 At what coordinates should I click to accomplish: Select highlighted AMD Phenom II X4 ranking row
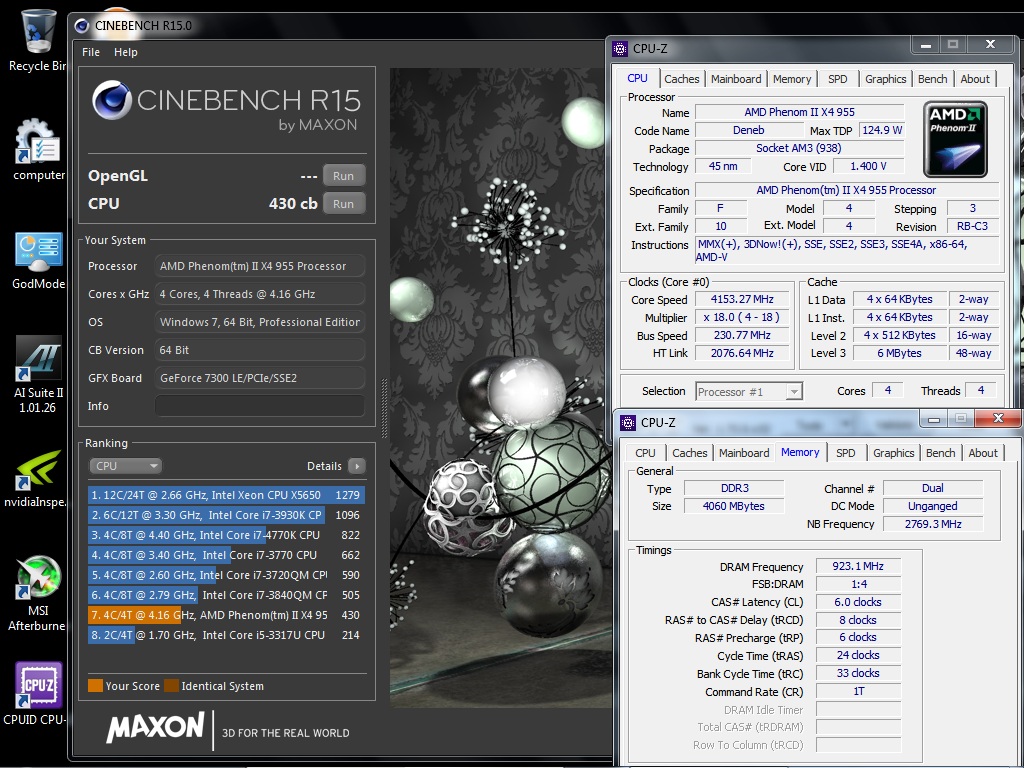227,615
